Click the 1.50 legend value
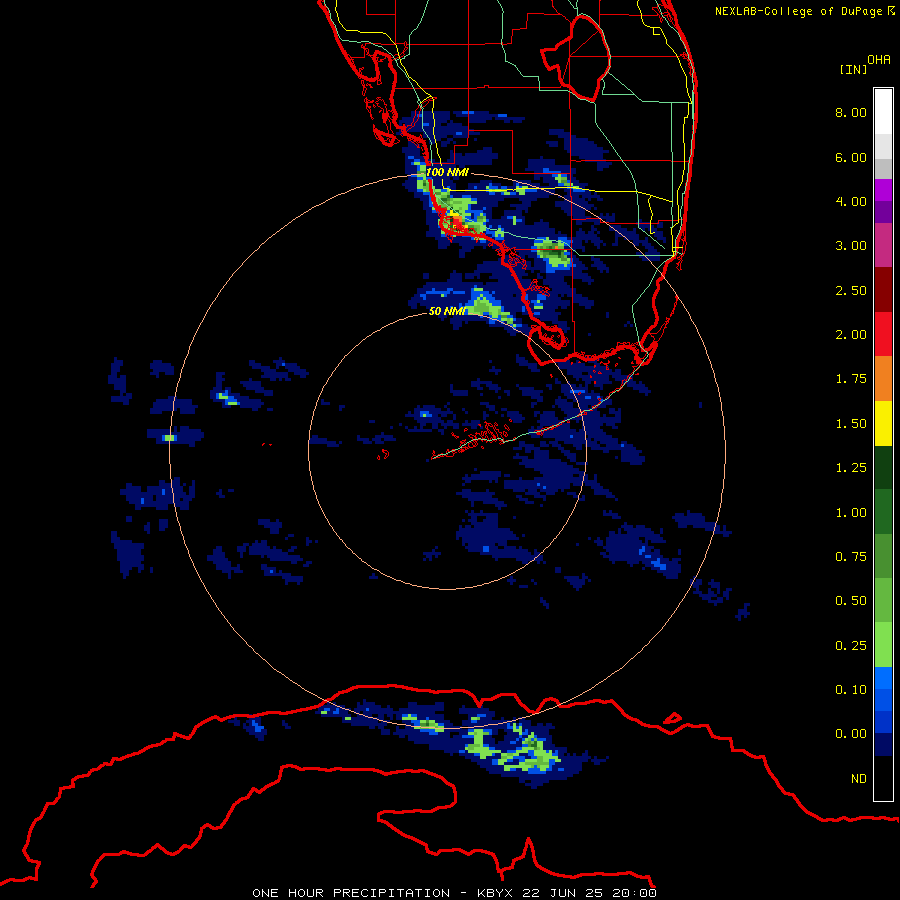 [851, 424]
